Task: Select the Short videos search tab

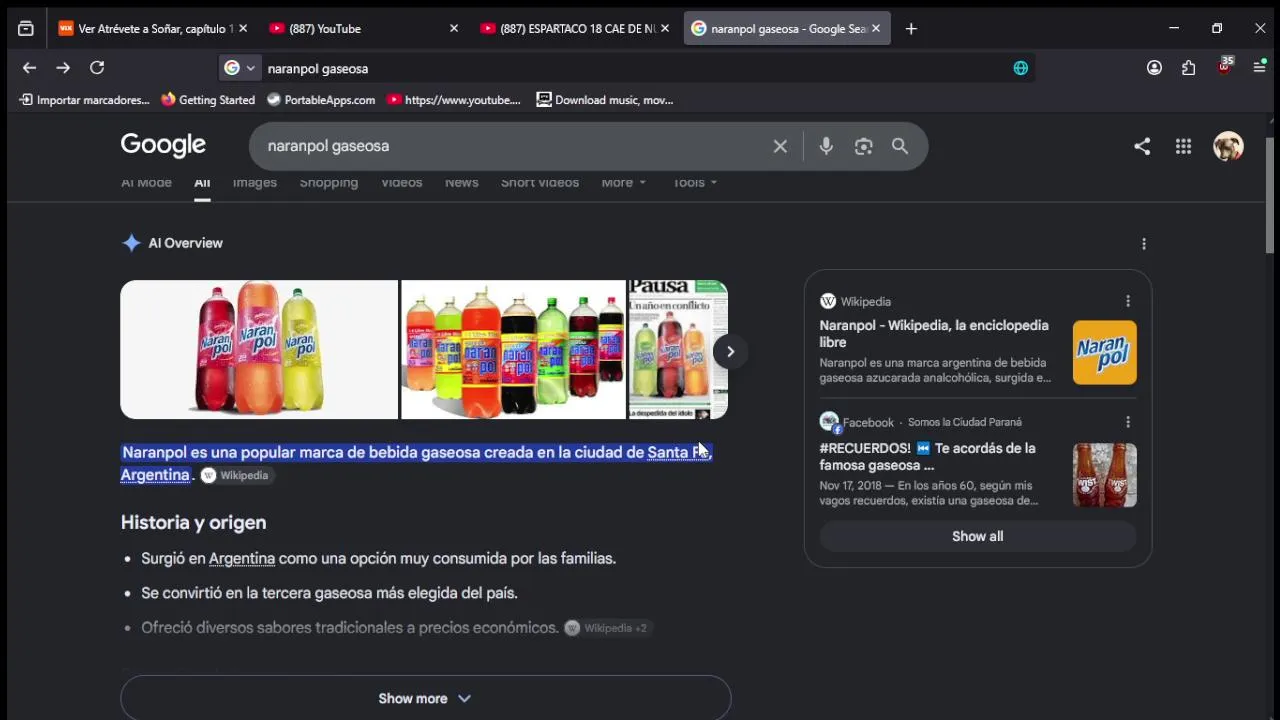Action: pyautogui.click(x=540, y=183)
